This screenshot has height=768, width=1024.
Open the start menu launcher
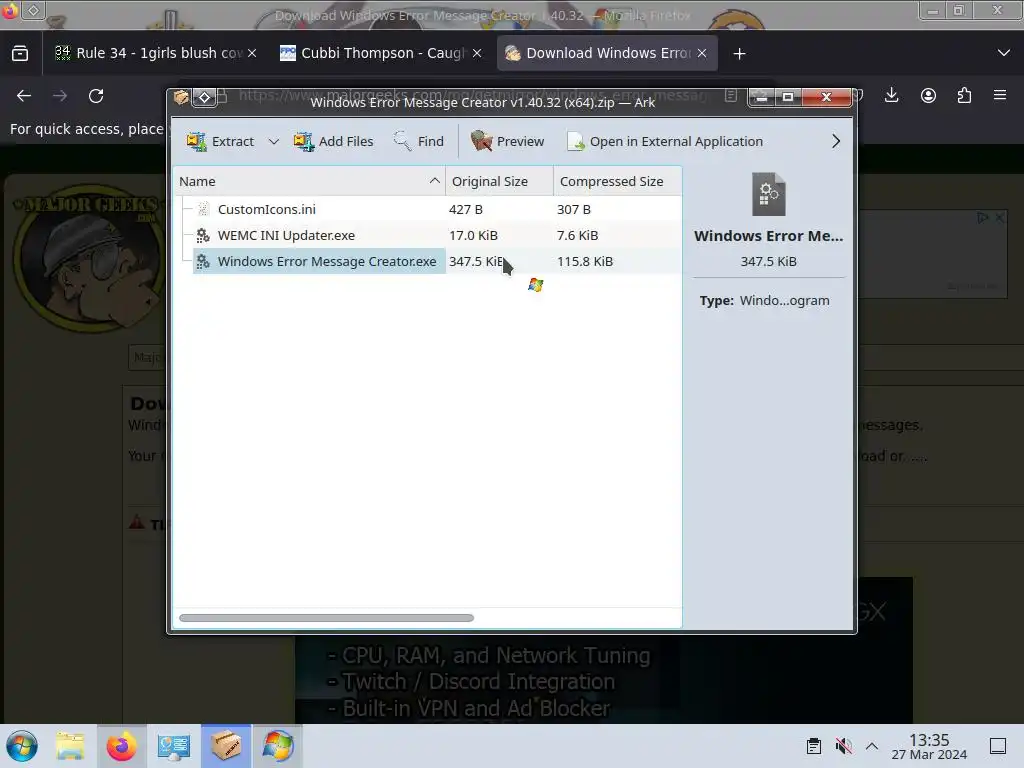(22, 746)
